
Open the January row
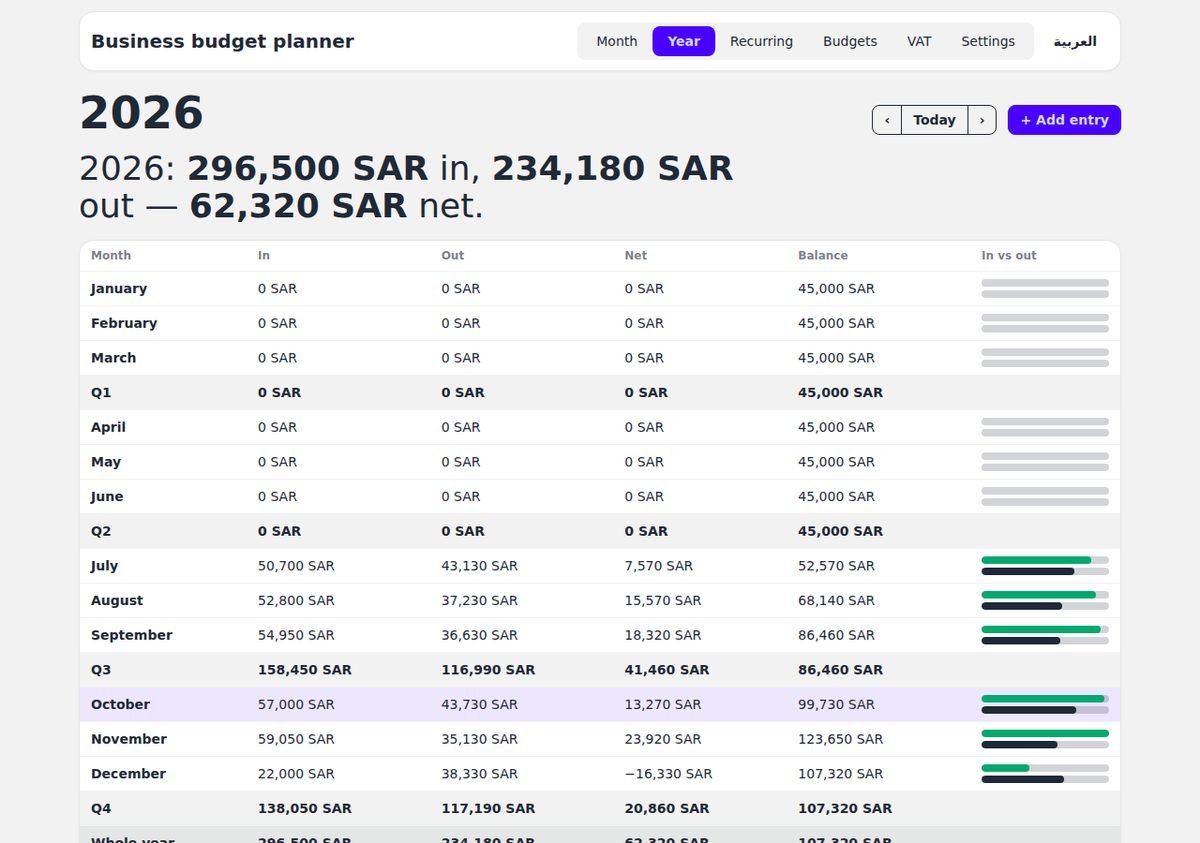600,289
